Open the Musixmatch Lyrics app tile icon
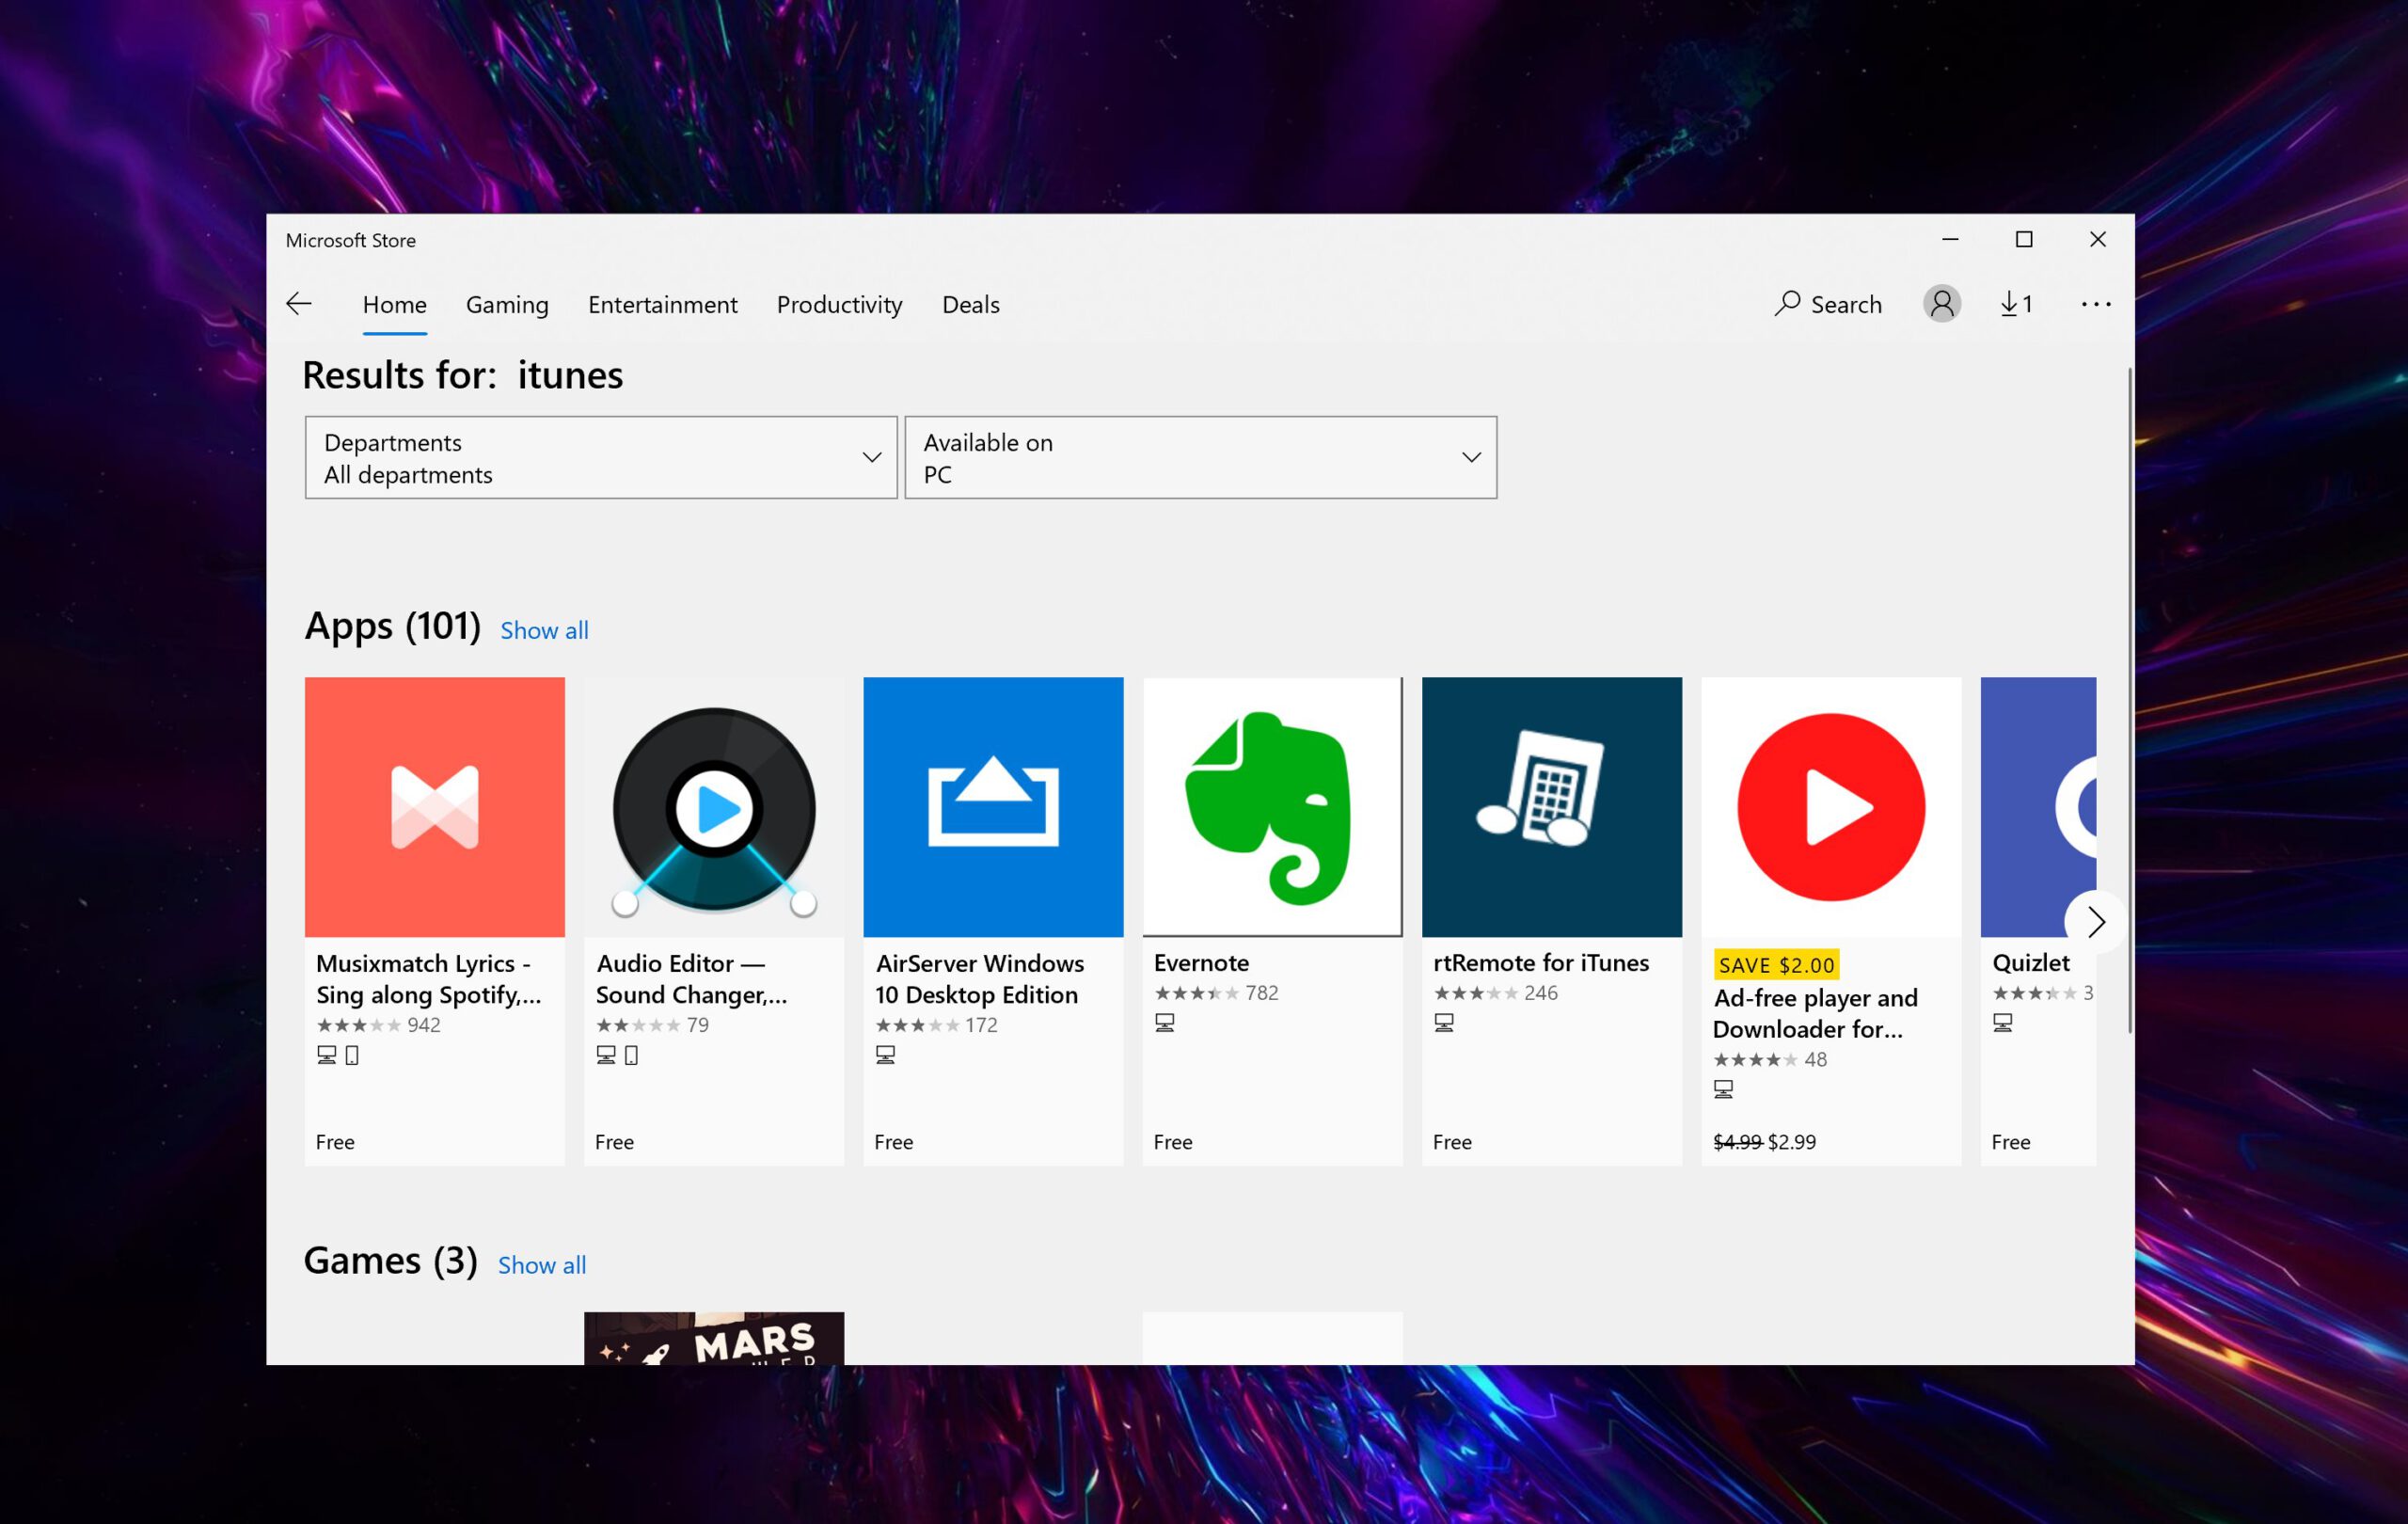This screenshot has height=1524, width=2408. 434,807
